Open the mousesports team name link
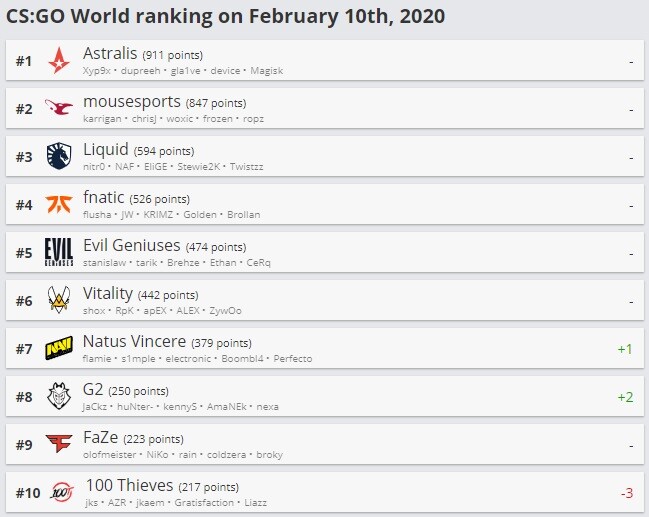Viewport: 649px width, 517px height. tap(132, 101)
